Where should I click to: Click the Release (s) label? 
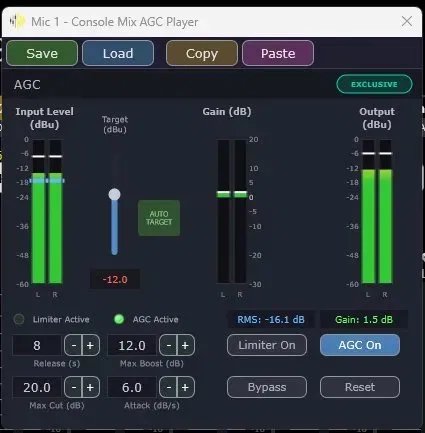[56, 363]
